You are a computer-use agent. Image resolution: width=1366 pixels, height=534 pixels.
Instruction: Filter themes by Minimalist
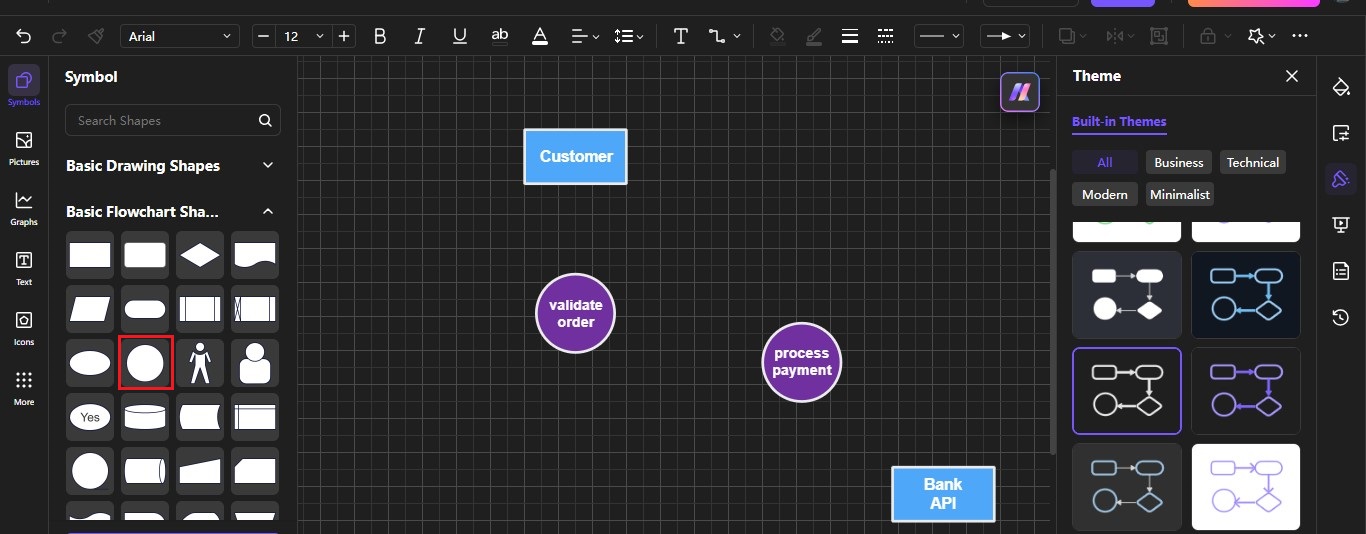tap(1180, 194)
